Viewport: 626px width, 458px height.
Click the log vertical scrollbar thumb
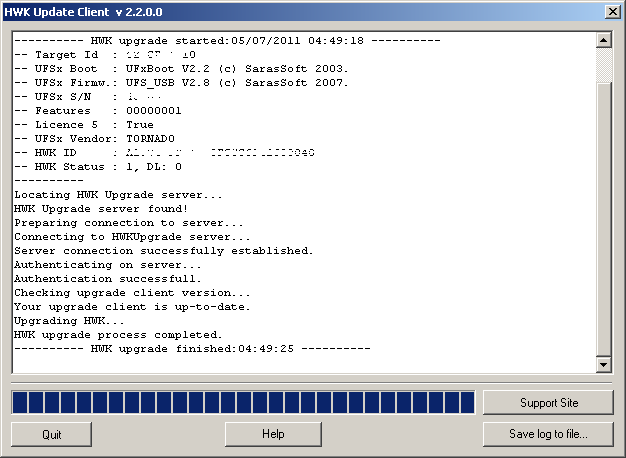click(x=604, y=219)
